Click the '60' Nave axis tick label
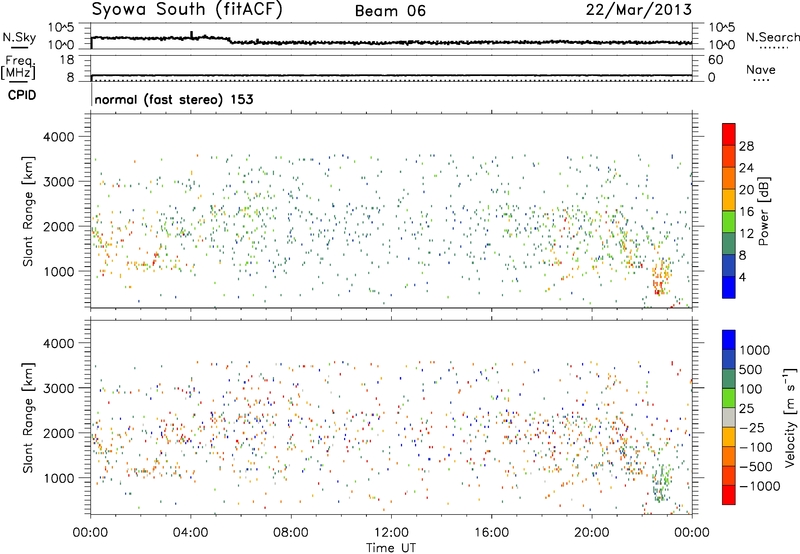Screen dimensions: 800x554 [715, 60]
